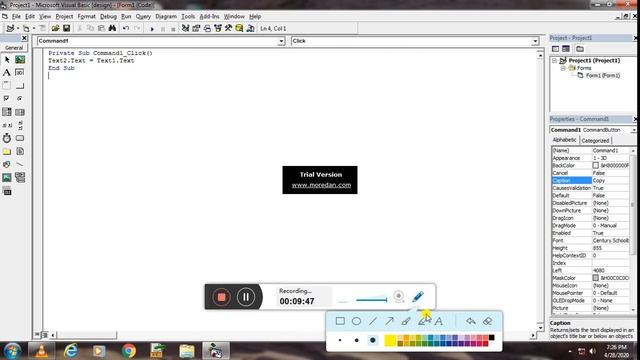This screenshot has width=640, height=360.
Task: Select the Image control in the toolbox
Action: [7, 178]
